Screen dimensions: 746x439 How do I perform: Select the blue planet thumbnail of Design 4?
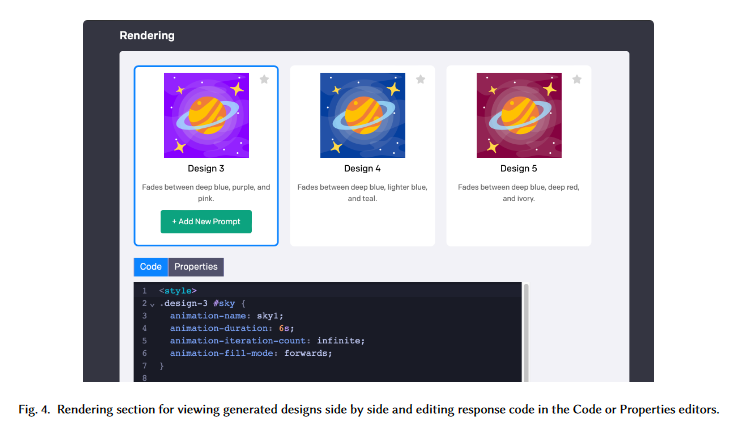pyautogui.click(x=362, y=115)
